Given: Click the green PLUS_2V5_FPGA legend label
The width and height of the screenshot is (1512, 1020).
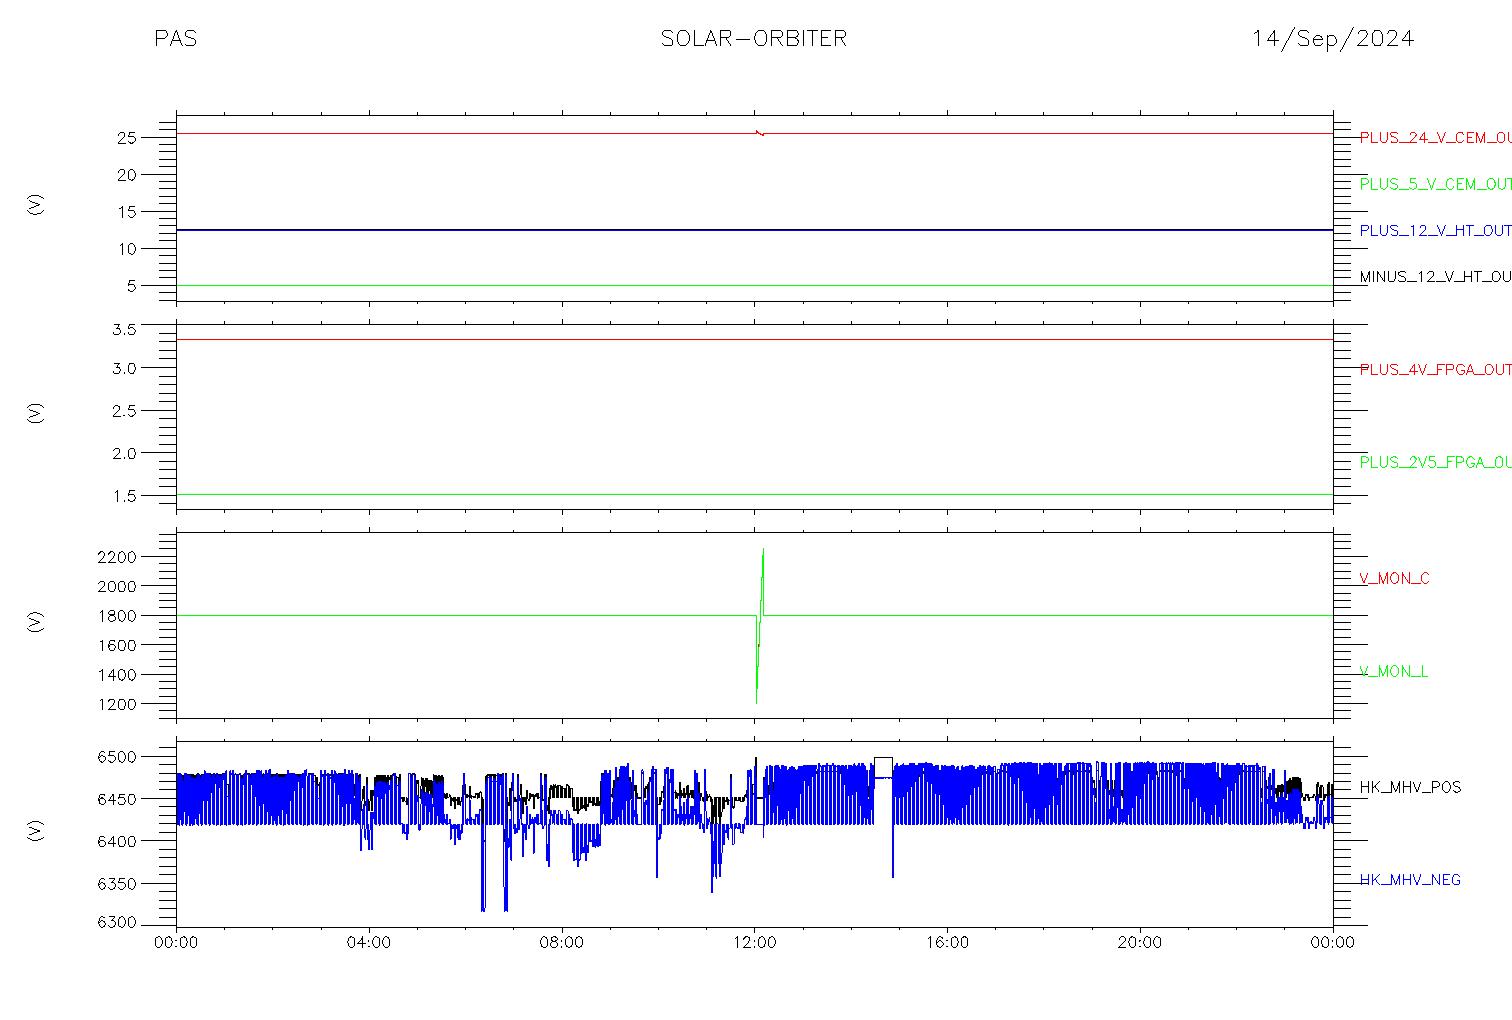Looking at the screenshot, I should click(x=1435, y=462).
